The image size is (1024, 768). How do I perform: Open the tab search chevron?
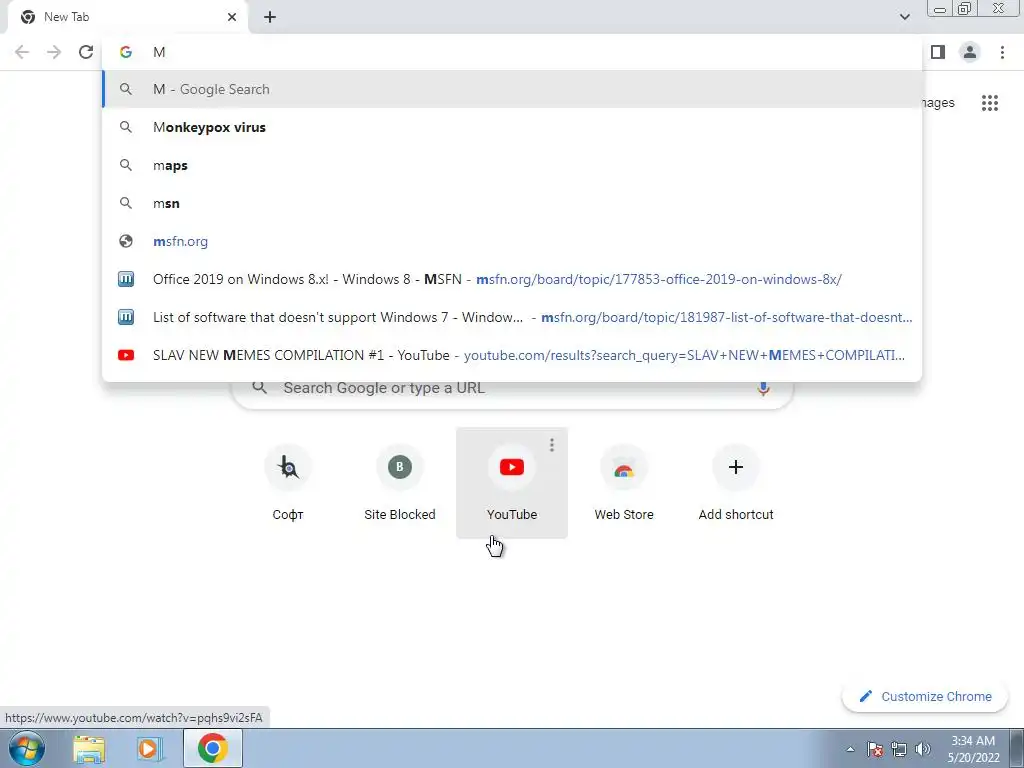[x=904, y=17]
